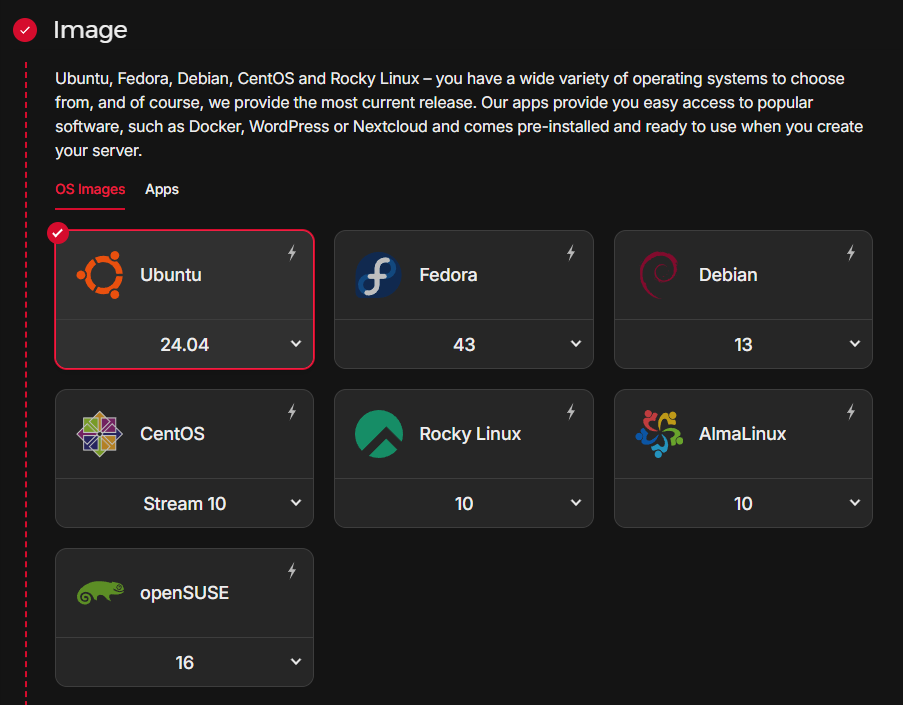
Task: Select the Rocky Linux image name
Action: coord(470,434)
